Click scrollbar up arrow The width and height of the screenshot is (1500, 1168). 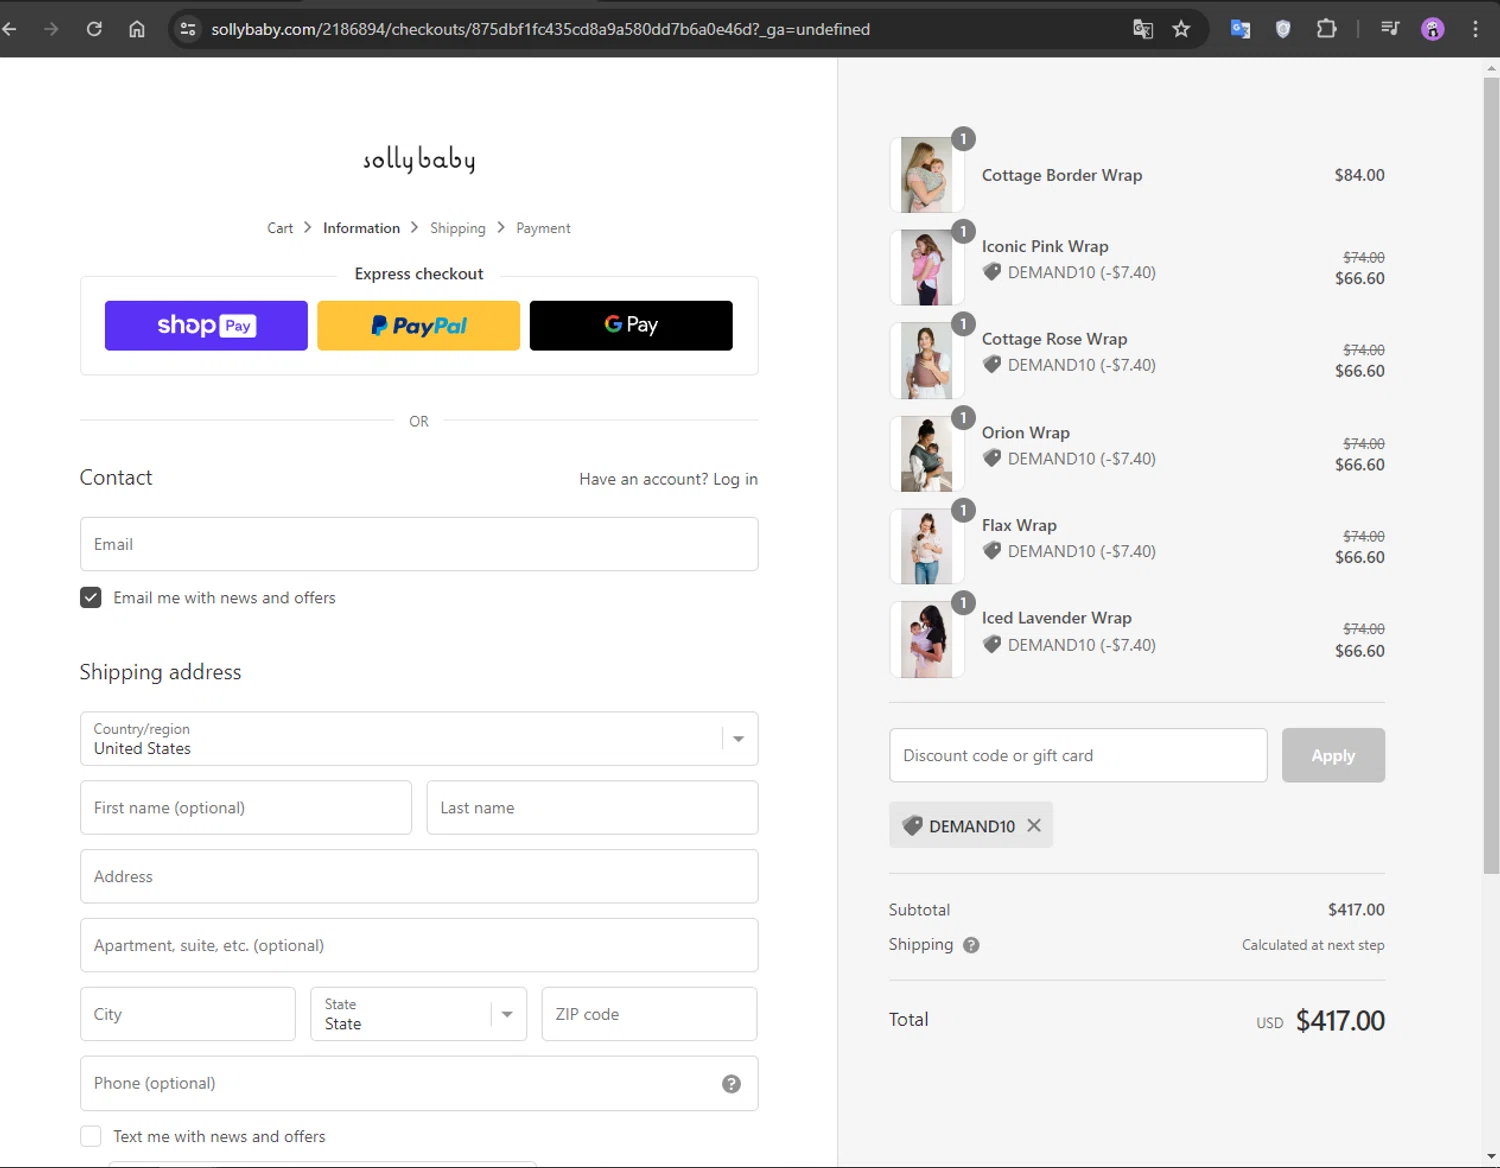1491,68
